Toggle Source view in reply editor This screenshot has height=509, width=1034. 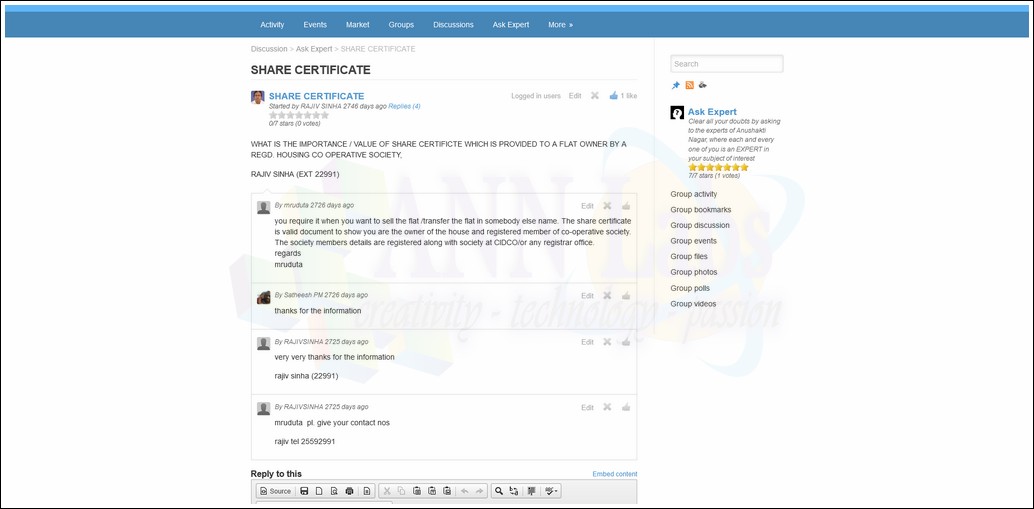(275, 491)
